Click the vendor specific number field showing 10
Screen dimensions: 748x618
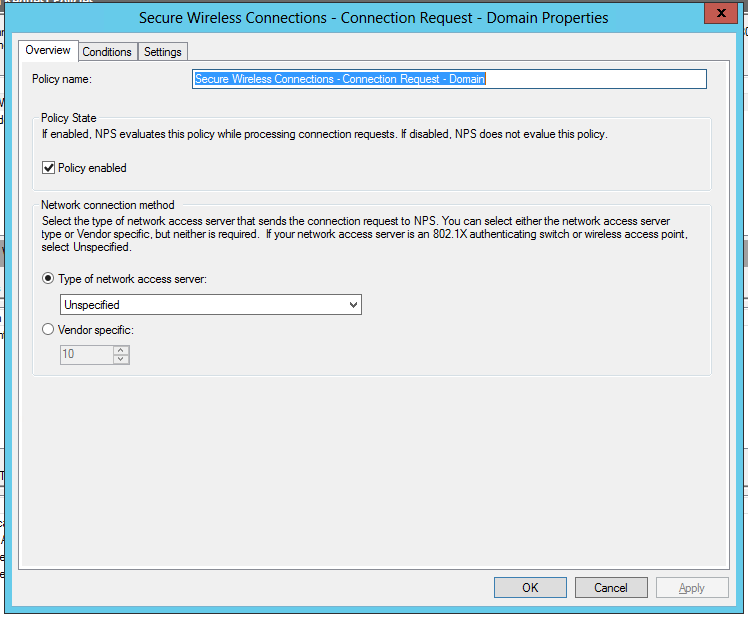87,354
